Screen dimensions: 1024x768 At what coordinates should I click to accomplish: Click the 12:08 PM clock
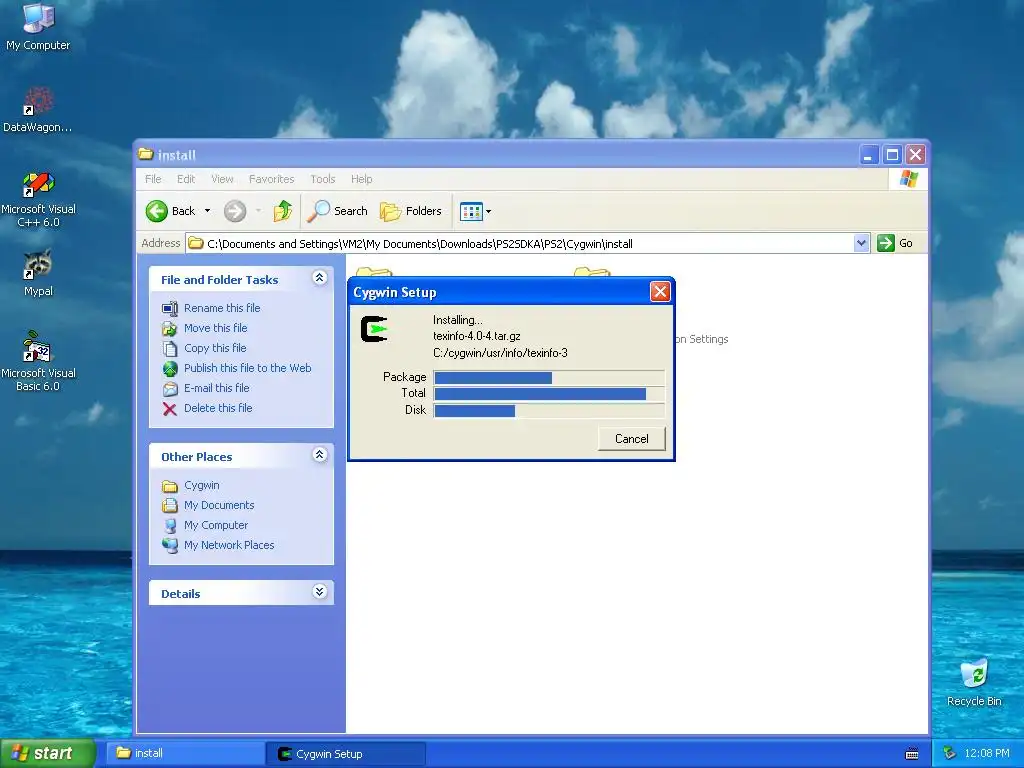point(987,754)
